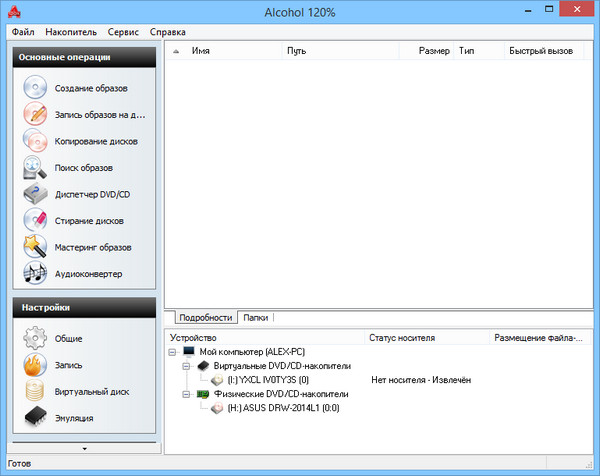Collapse Виртуальные DVD/CD-накопители node
The width and height of the screenshot is (600, 476).
point(187,366)
